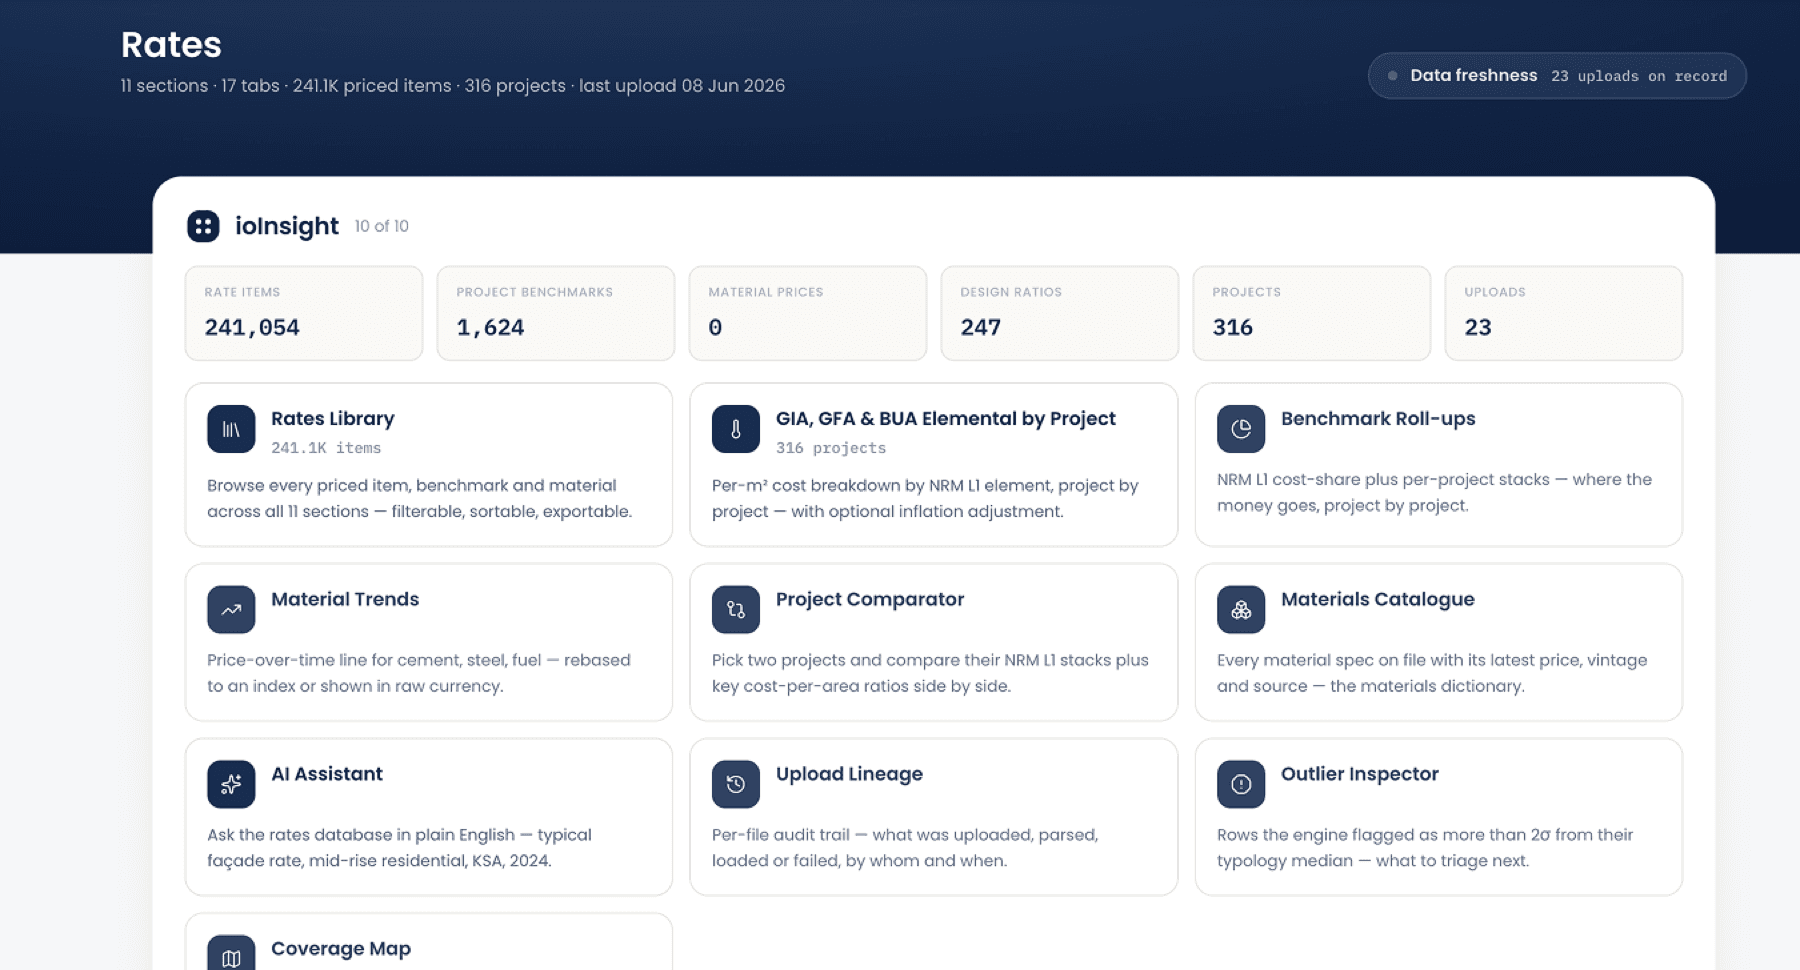Click the '316 projects' card subtitle
Image resolution: width=1800 pixels, height=970 pixels.
831,448
